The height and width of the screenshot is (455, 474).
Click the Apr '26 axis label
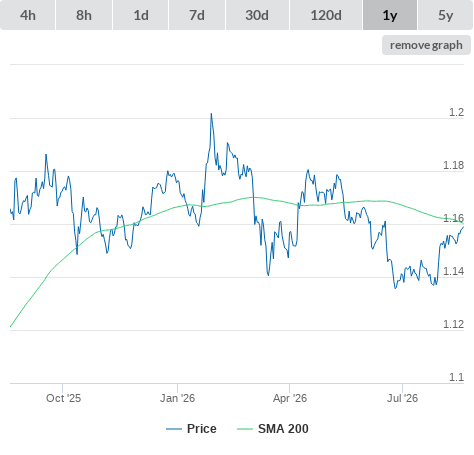(x=290, y=398)
